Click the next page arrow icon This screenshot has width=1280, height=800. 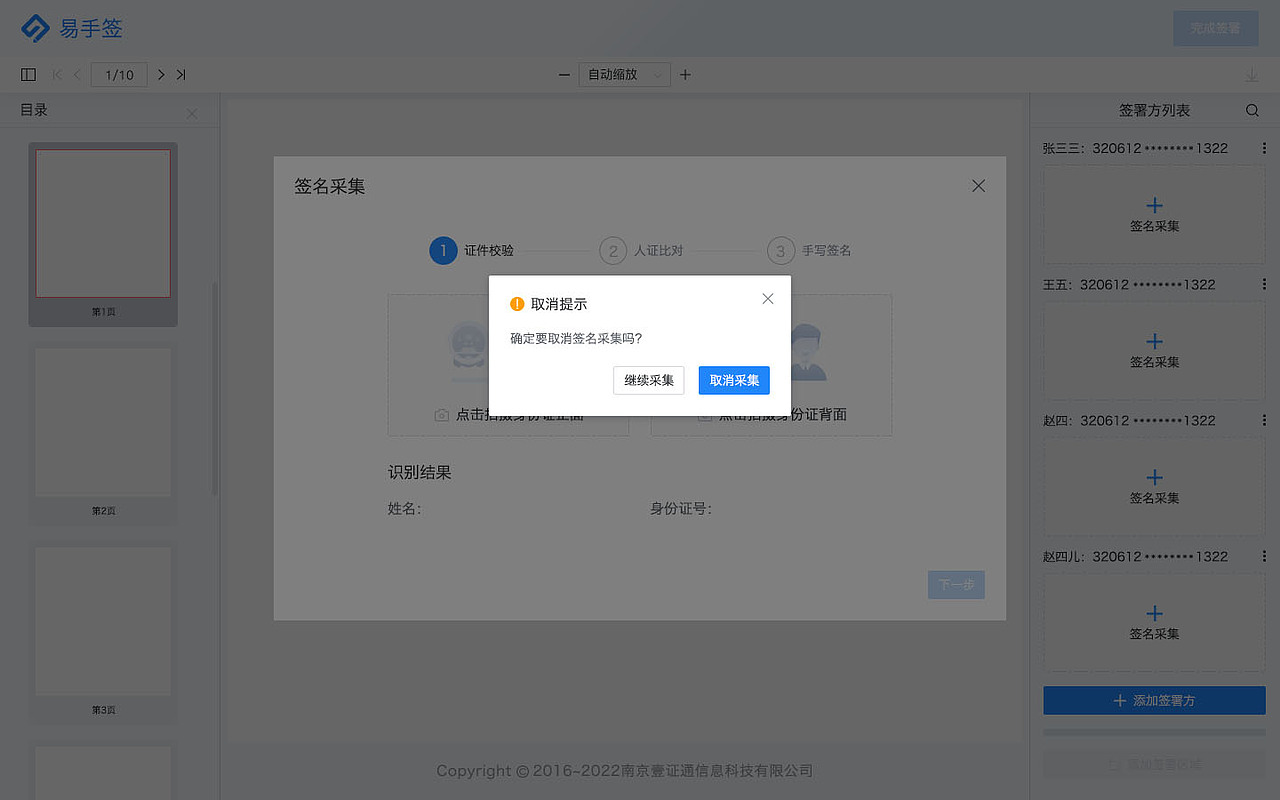pos(160,74)
